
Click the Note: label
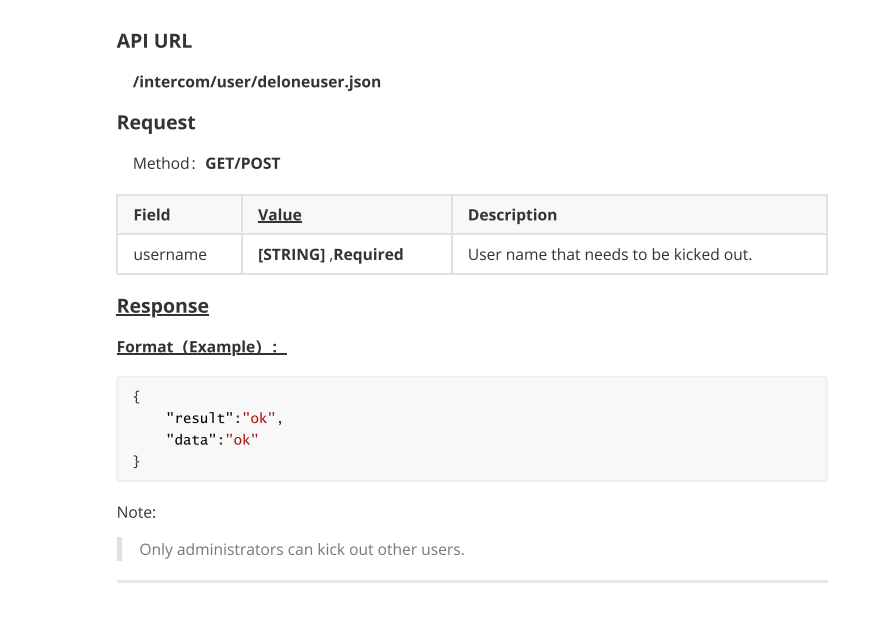pos(136,512)
